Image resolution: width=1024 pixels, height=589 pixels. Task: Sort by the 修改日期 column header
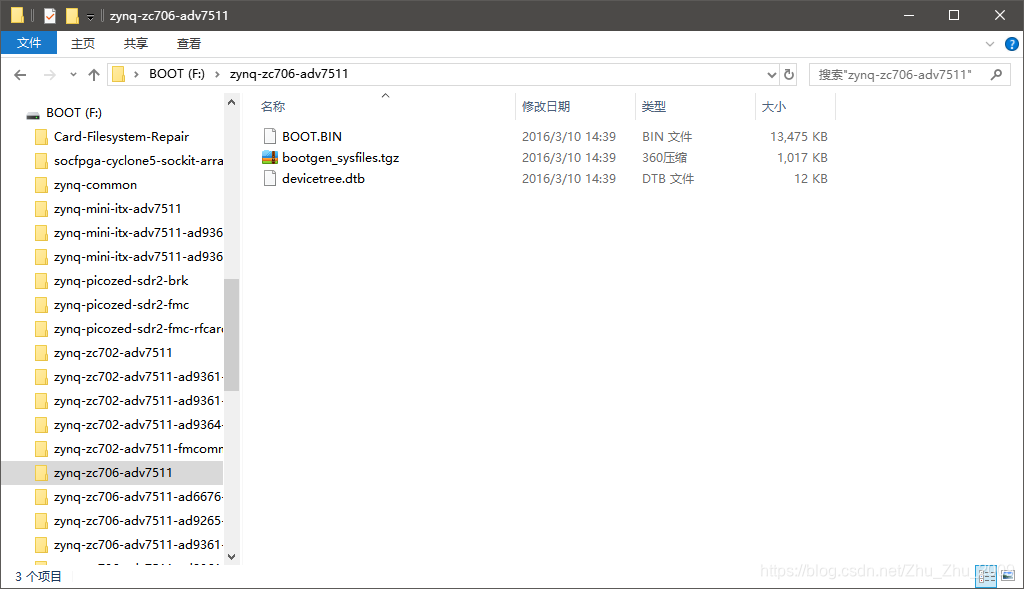pos(546,106)
